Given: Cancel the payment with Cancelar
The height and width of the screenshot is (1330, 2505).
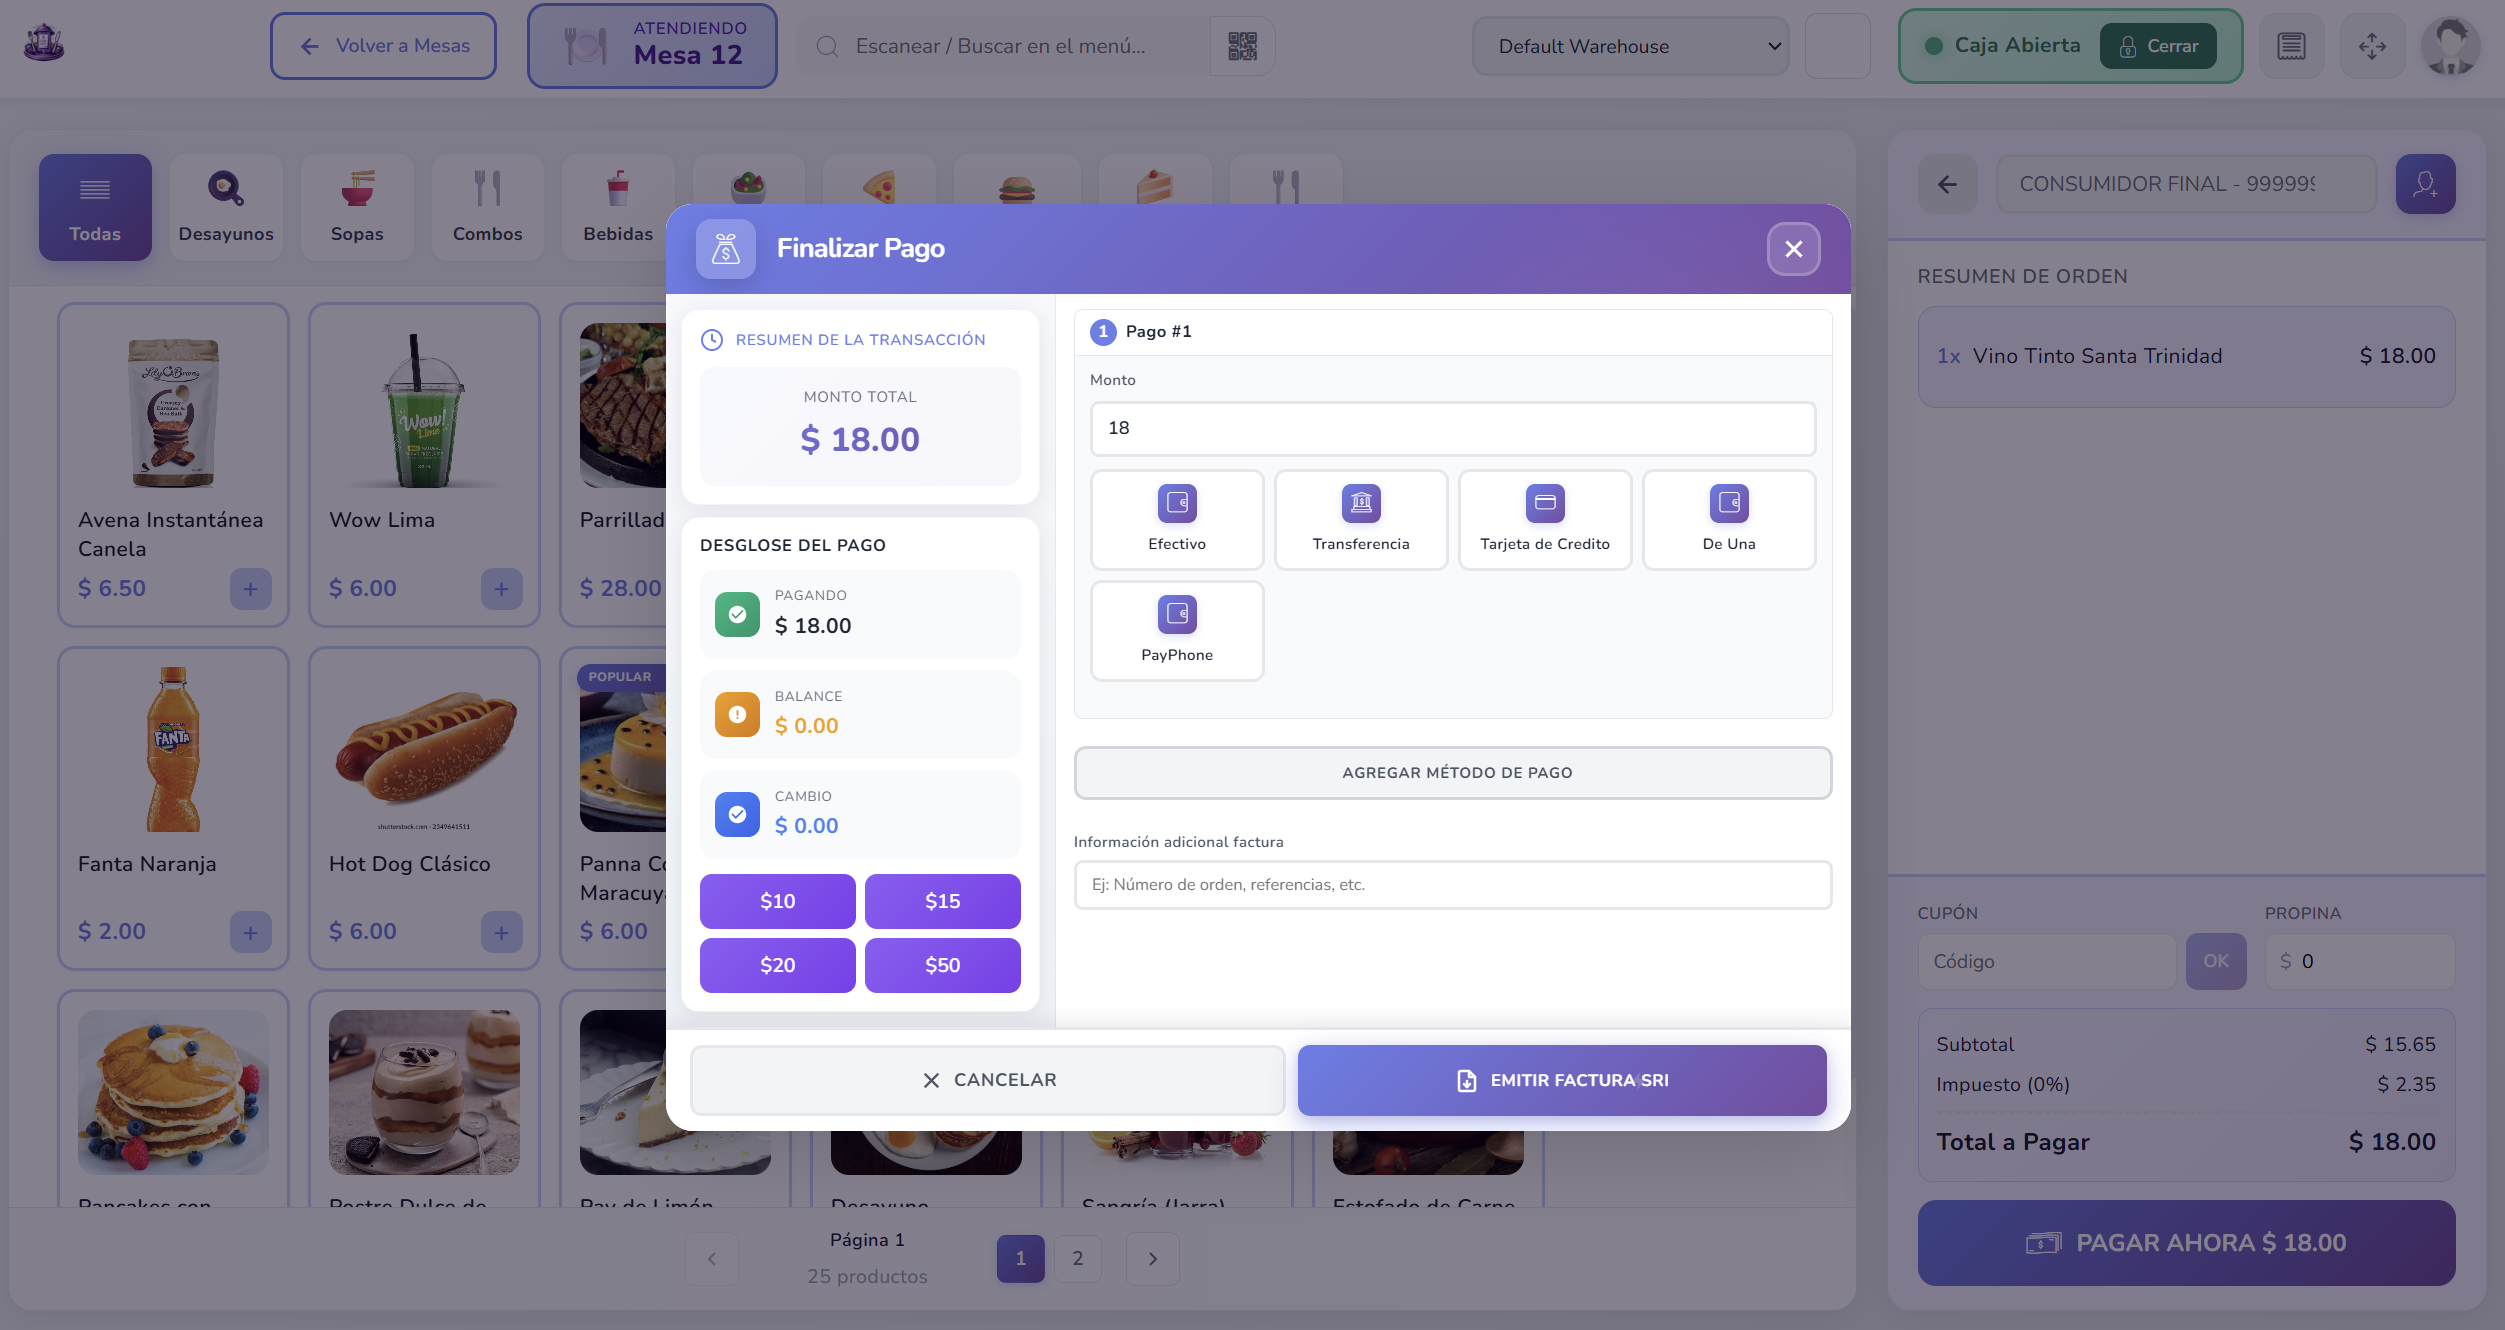Looking at the screenshot, I should click(x=987, y=1080).
